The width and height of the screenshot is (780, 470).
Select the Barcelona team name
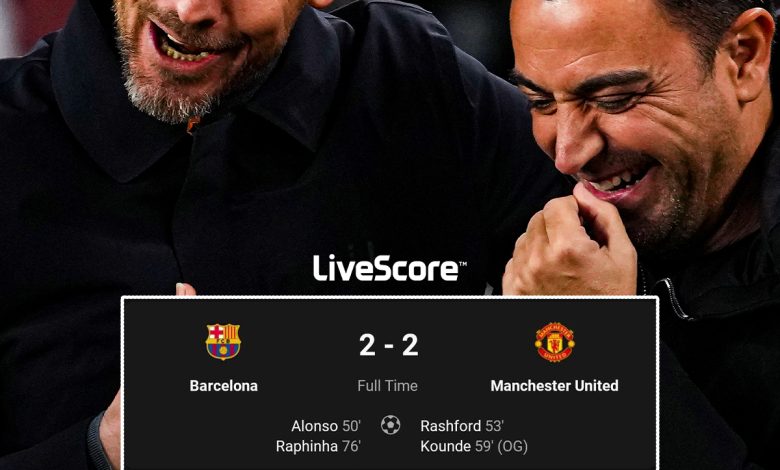click(x=224, y=386)
